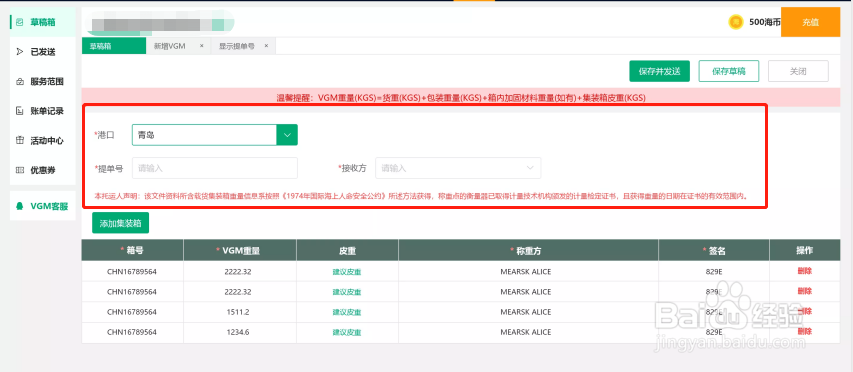This screenshot has width=853, height=372.
Task: Click 829E in the 1234.6 row
Action: (x=714, y=332)
